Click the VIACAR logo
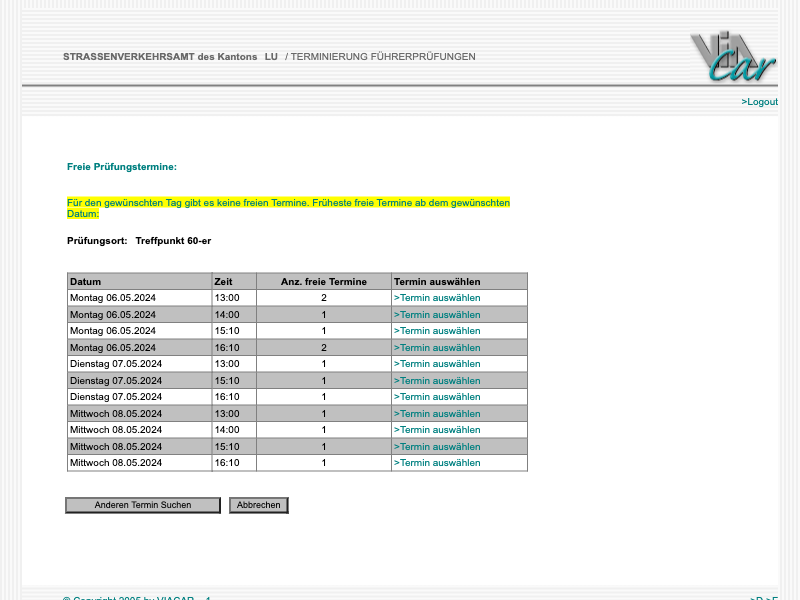This screenshot has height=600, width=800. [x=732, y=57]
